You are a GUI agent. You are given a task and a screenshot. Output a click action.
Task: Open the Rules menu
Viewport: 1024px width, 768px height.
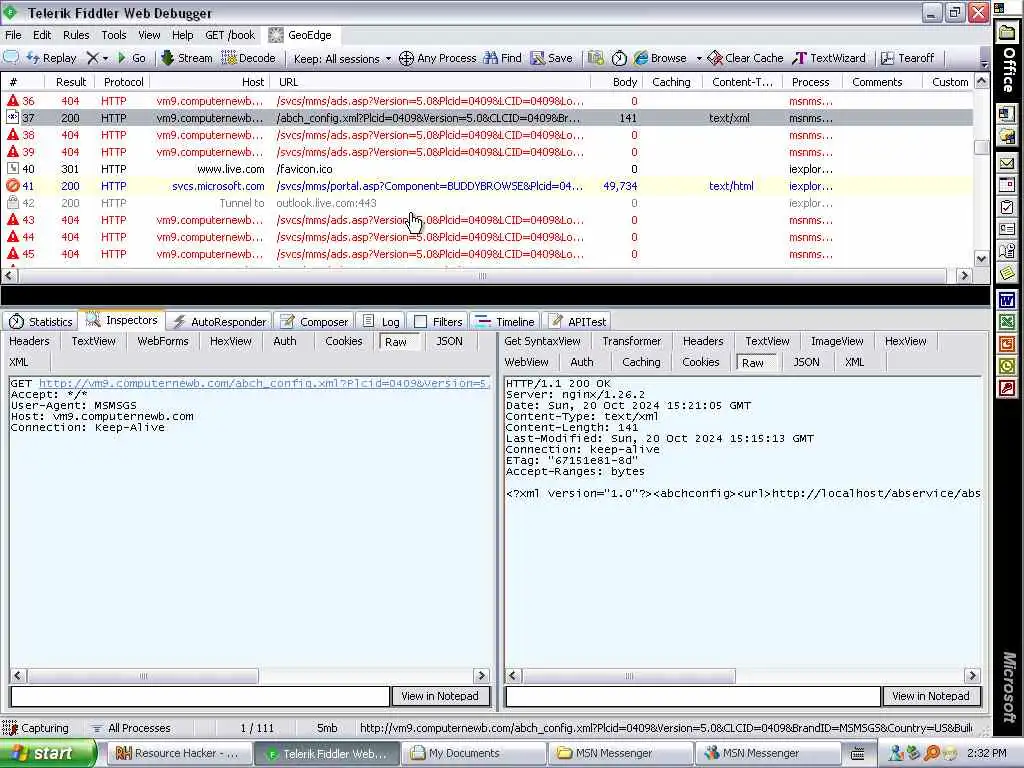coord(76,35)
